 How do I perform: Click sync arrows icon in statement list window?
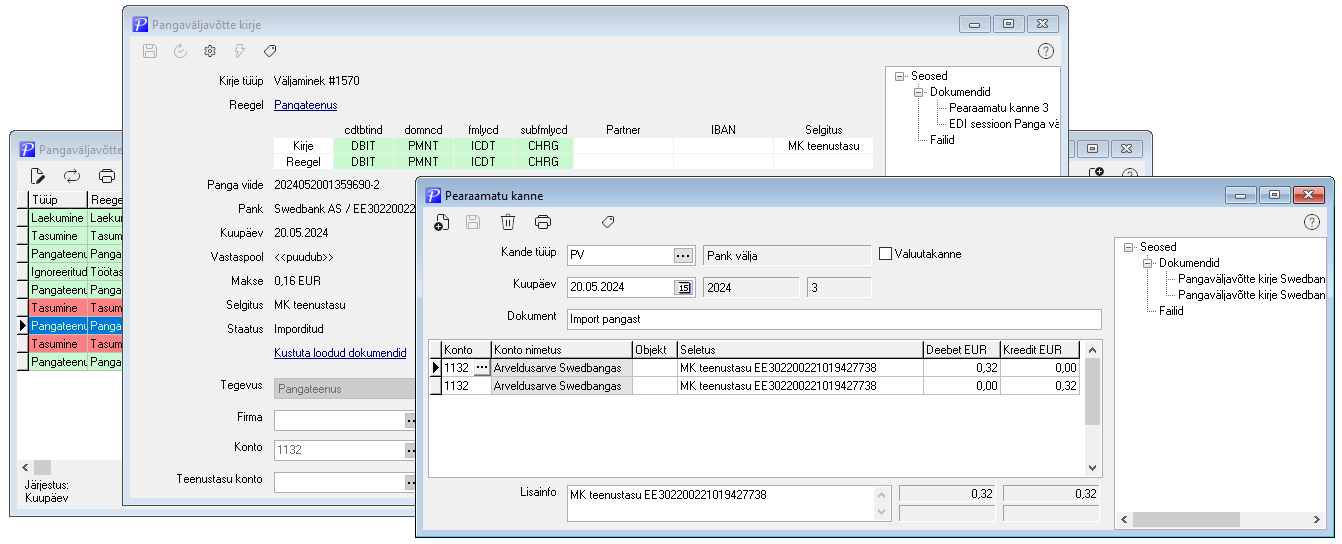pos(72,176)
